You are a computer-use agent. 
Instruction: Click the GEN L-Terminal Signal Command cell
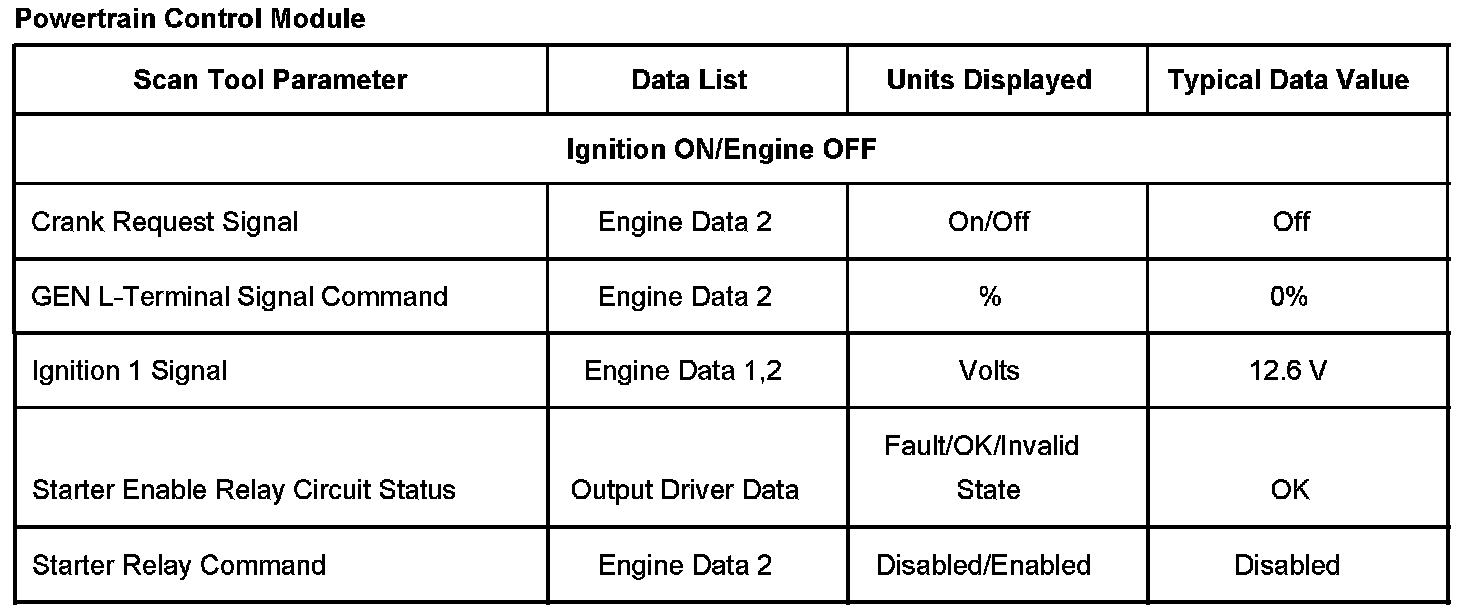[x=240, y=297]
